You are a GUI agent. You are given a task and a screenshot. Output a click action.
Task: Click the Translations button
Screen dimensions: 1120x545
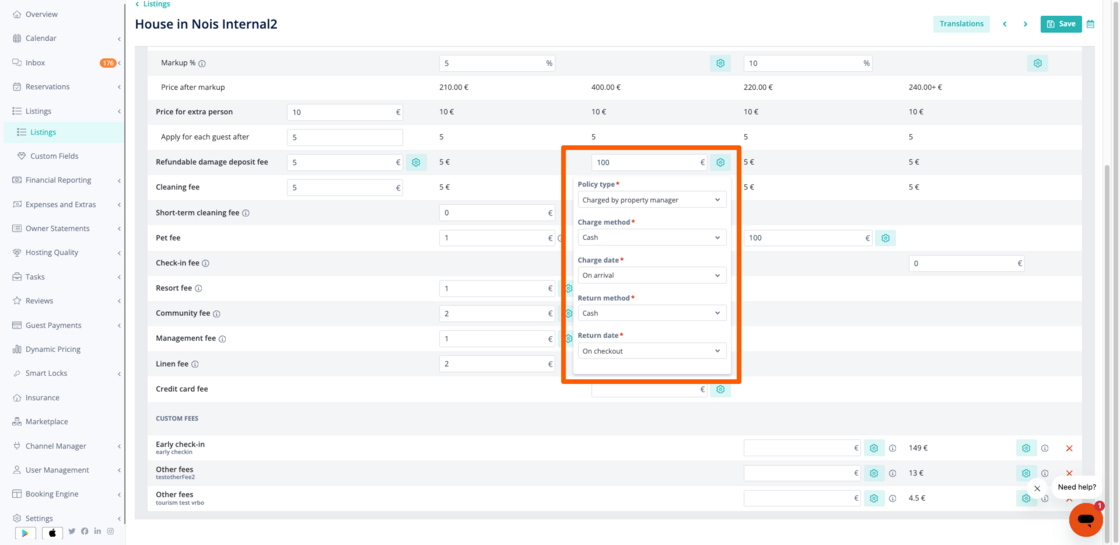tap(961, 24)
